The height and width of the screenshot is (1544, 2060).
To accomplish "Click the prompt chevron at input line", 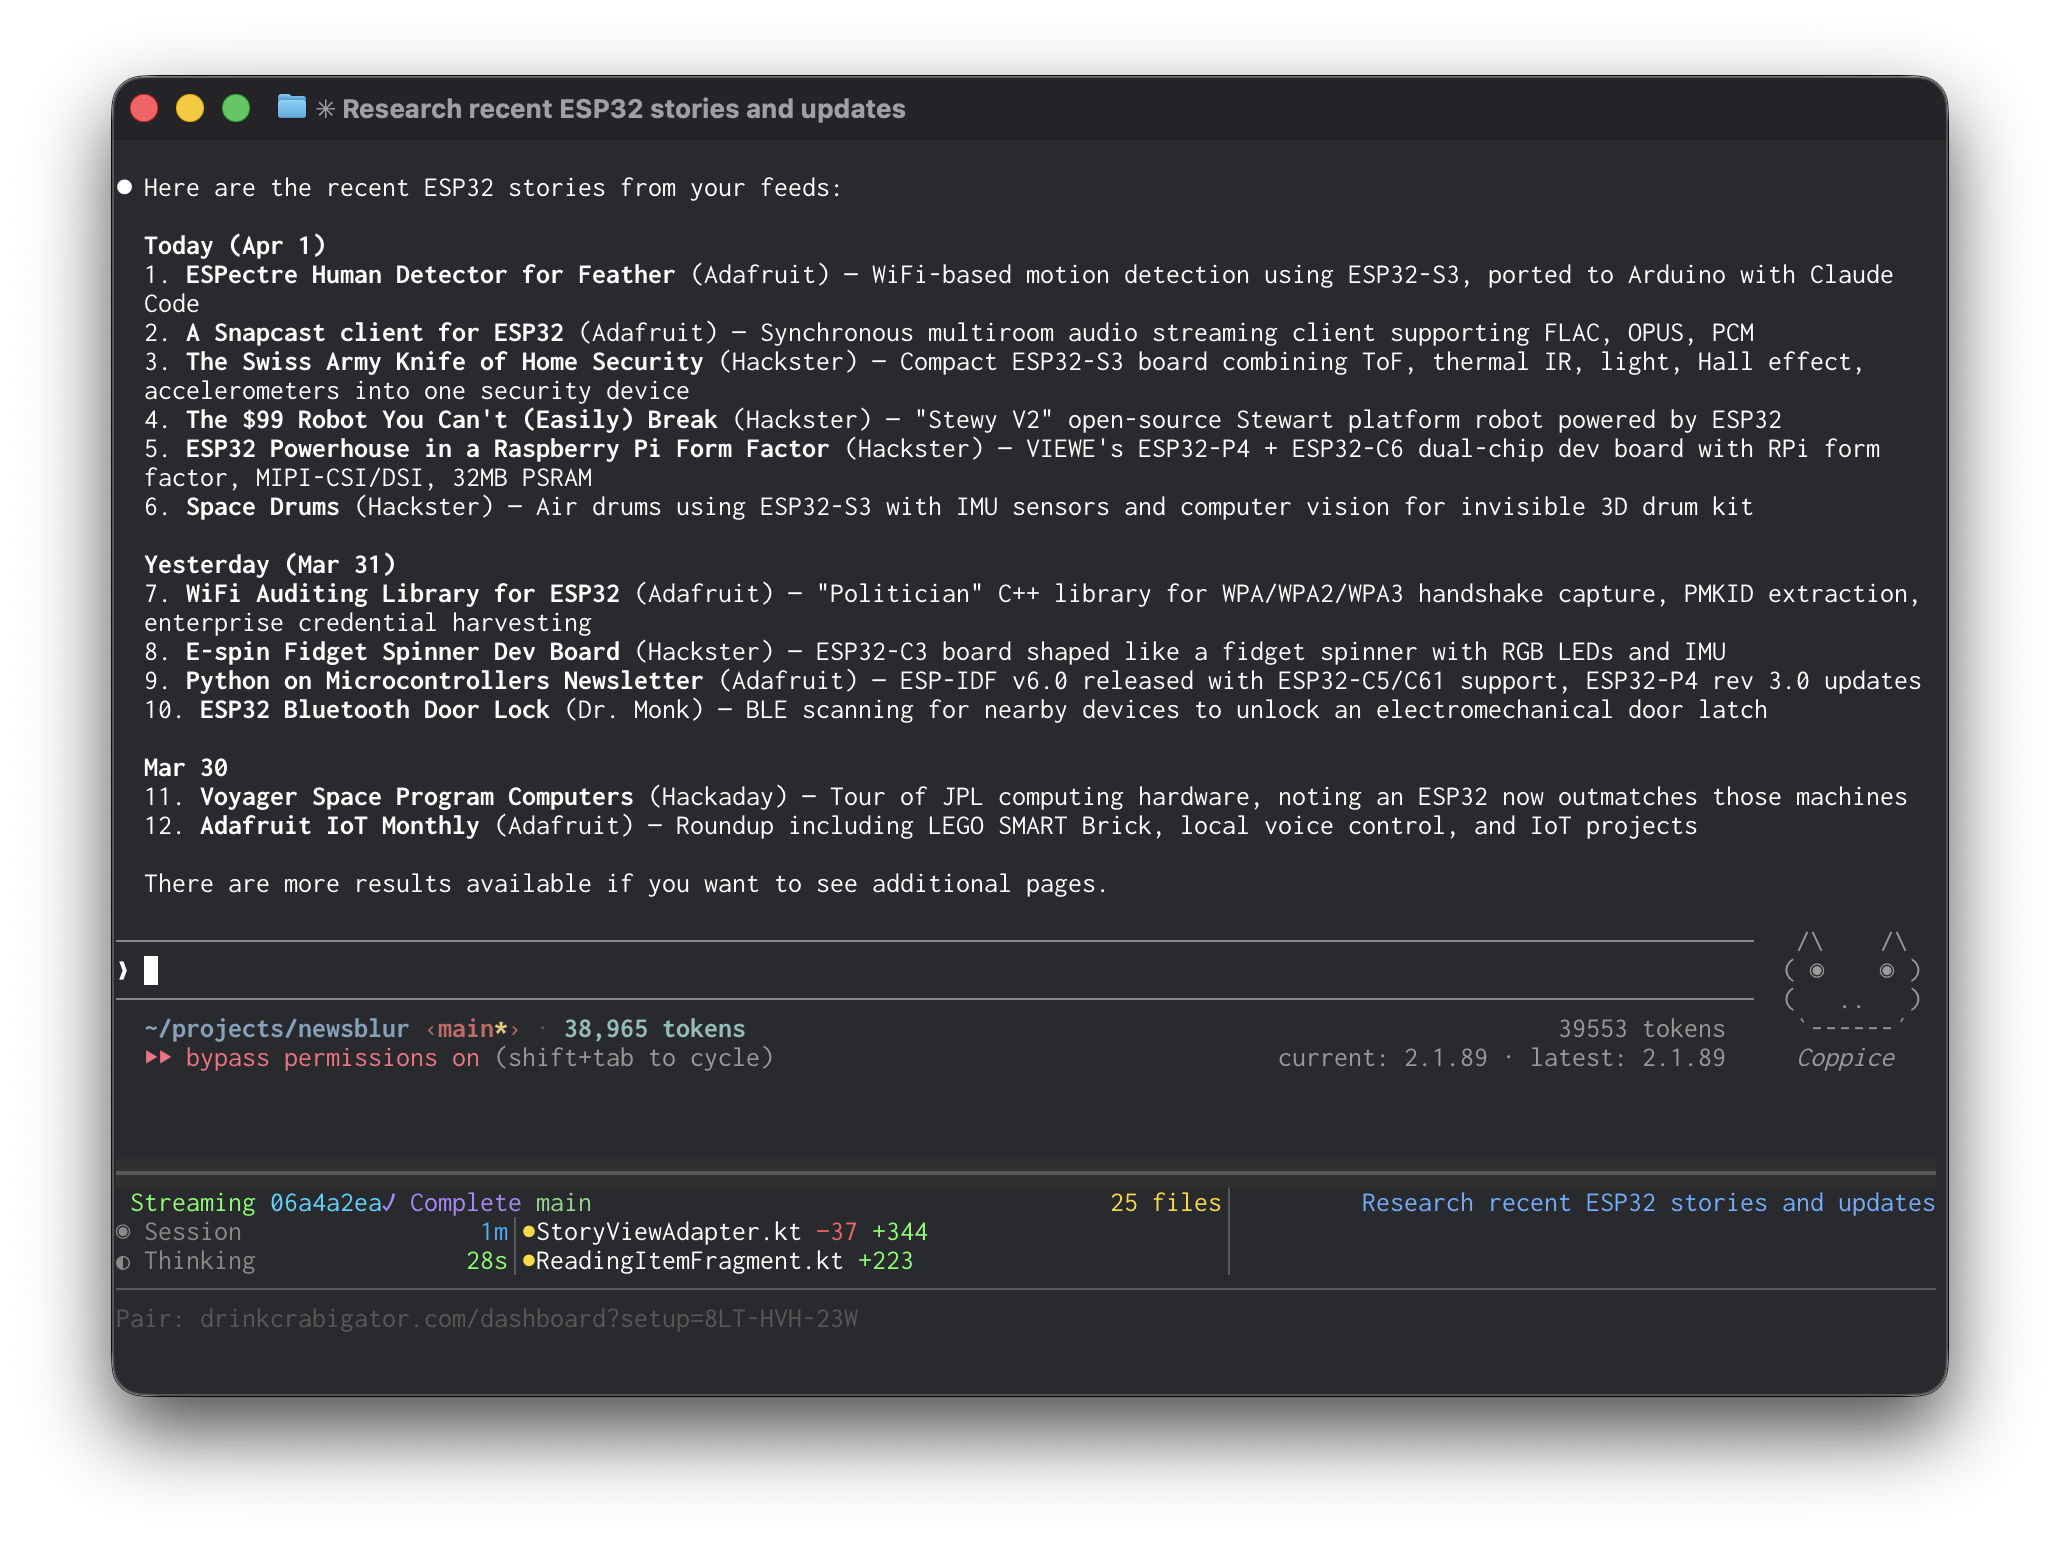I will coord(123,970).
